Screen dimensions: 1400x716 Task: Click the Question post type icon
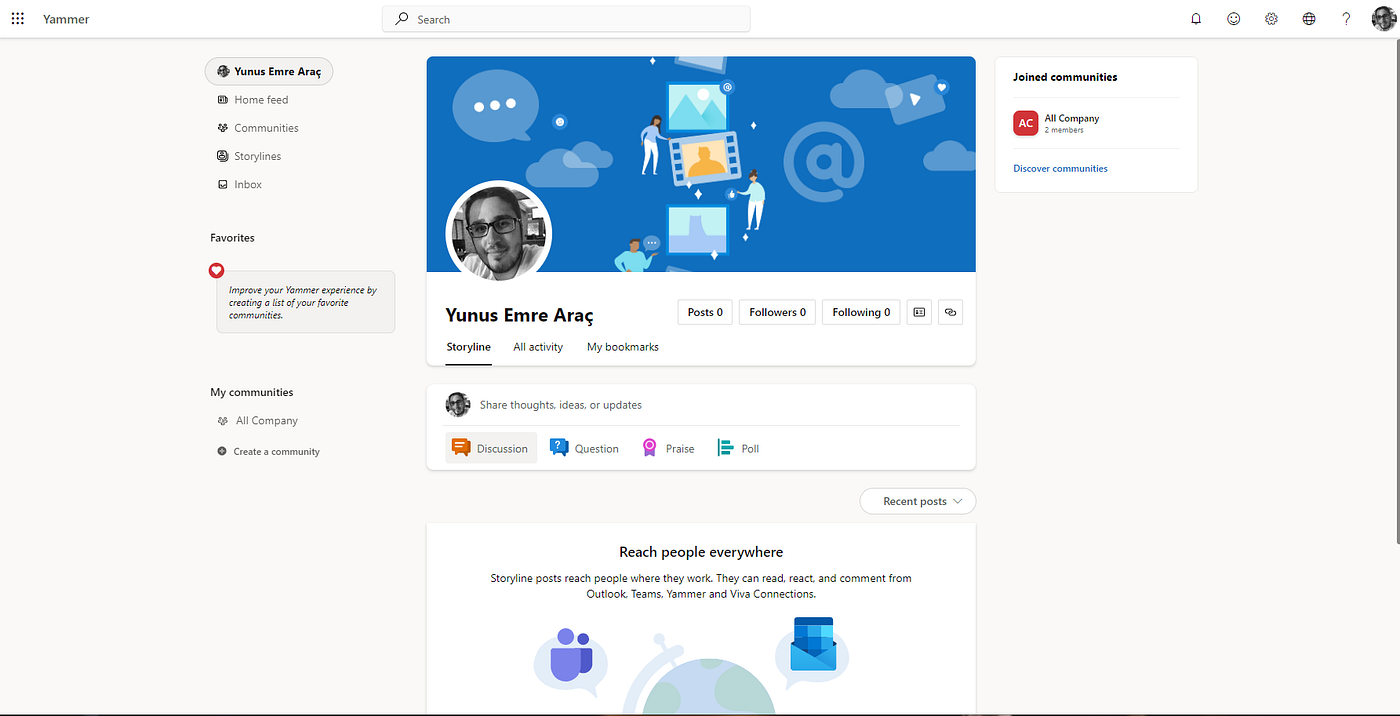tap(559, 448)
